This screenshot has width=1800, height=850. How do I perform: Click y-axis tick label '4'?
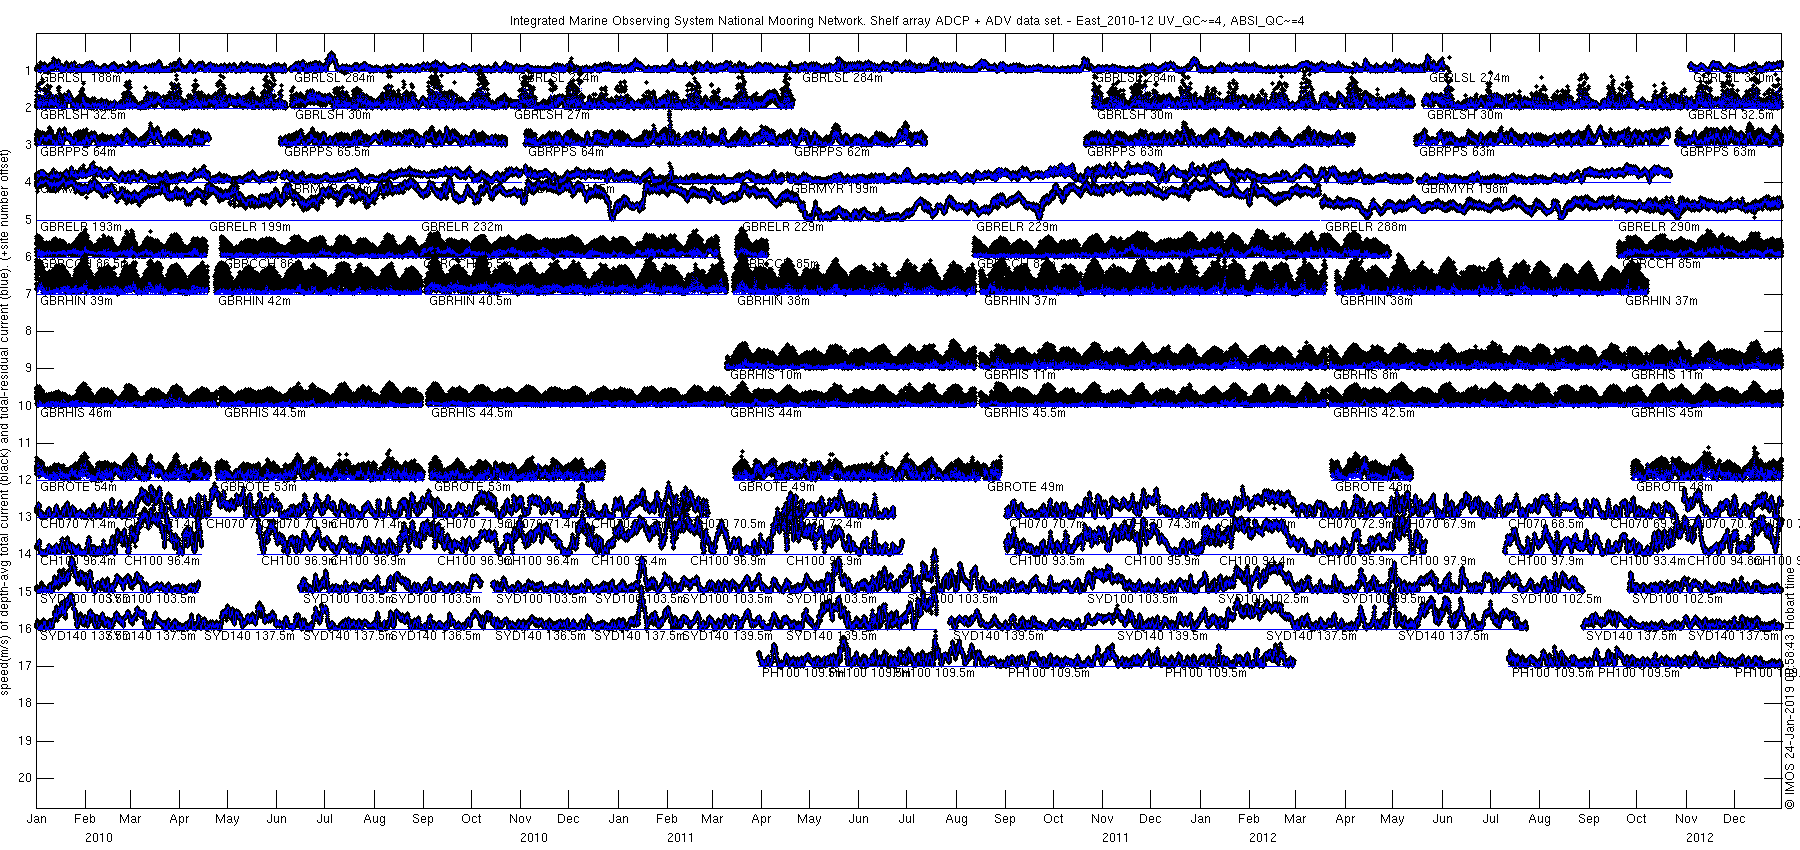click(x=27, y=182)
